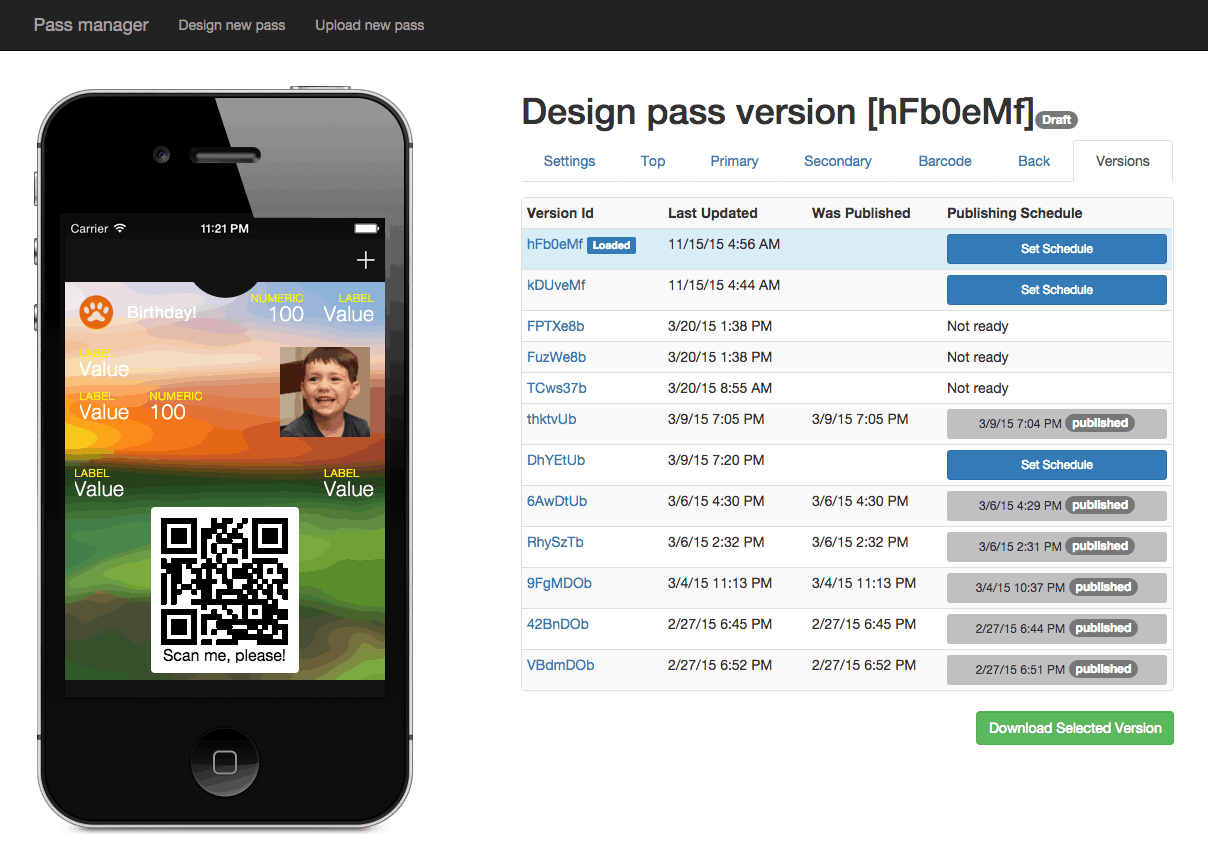The height and width of the screenshot is (862, 1208).
Task: Click Set Schedule for version kDUveMf
Action: (x=1057, y=290)
